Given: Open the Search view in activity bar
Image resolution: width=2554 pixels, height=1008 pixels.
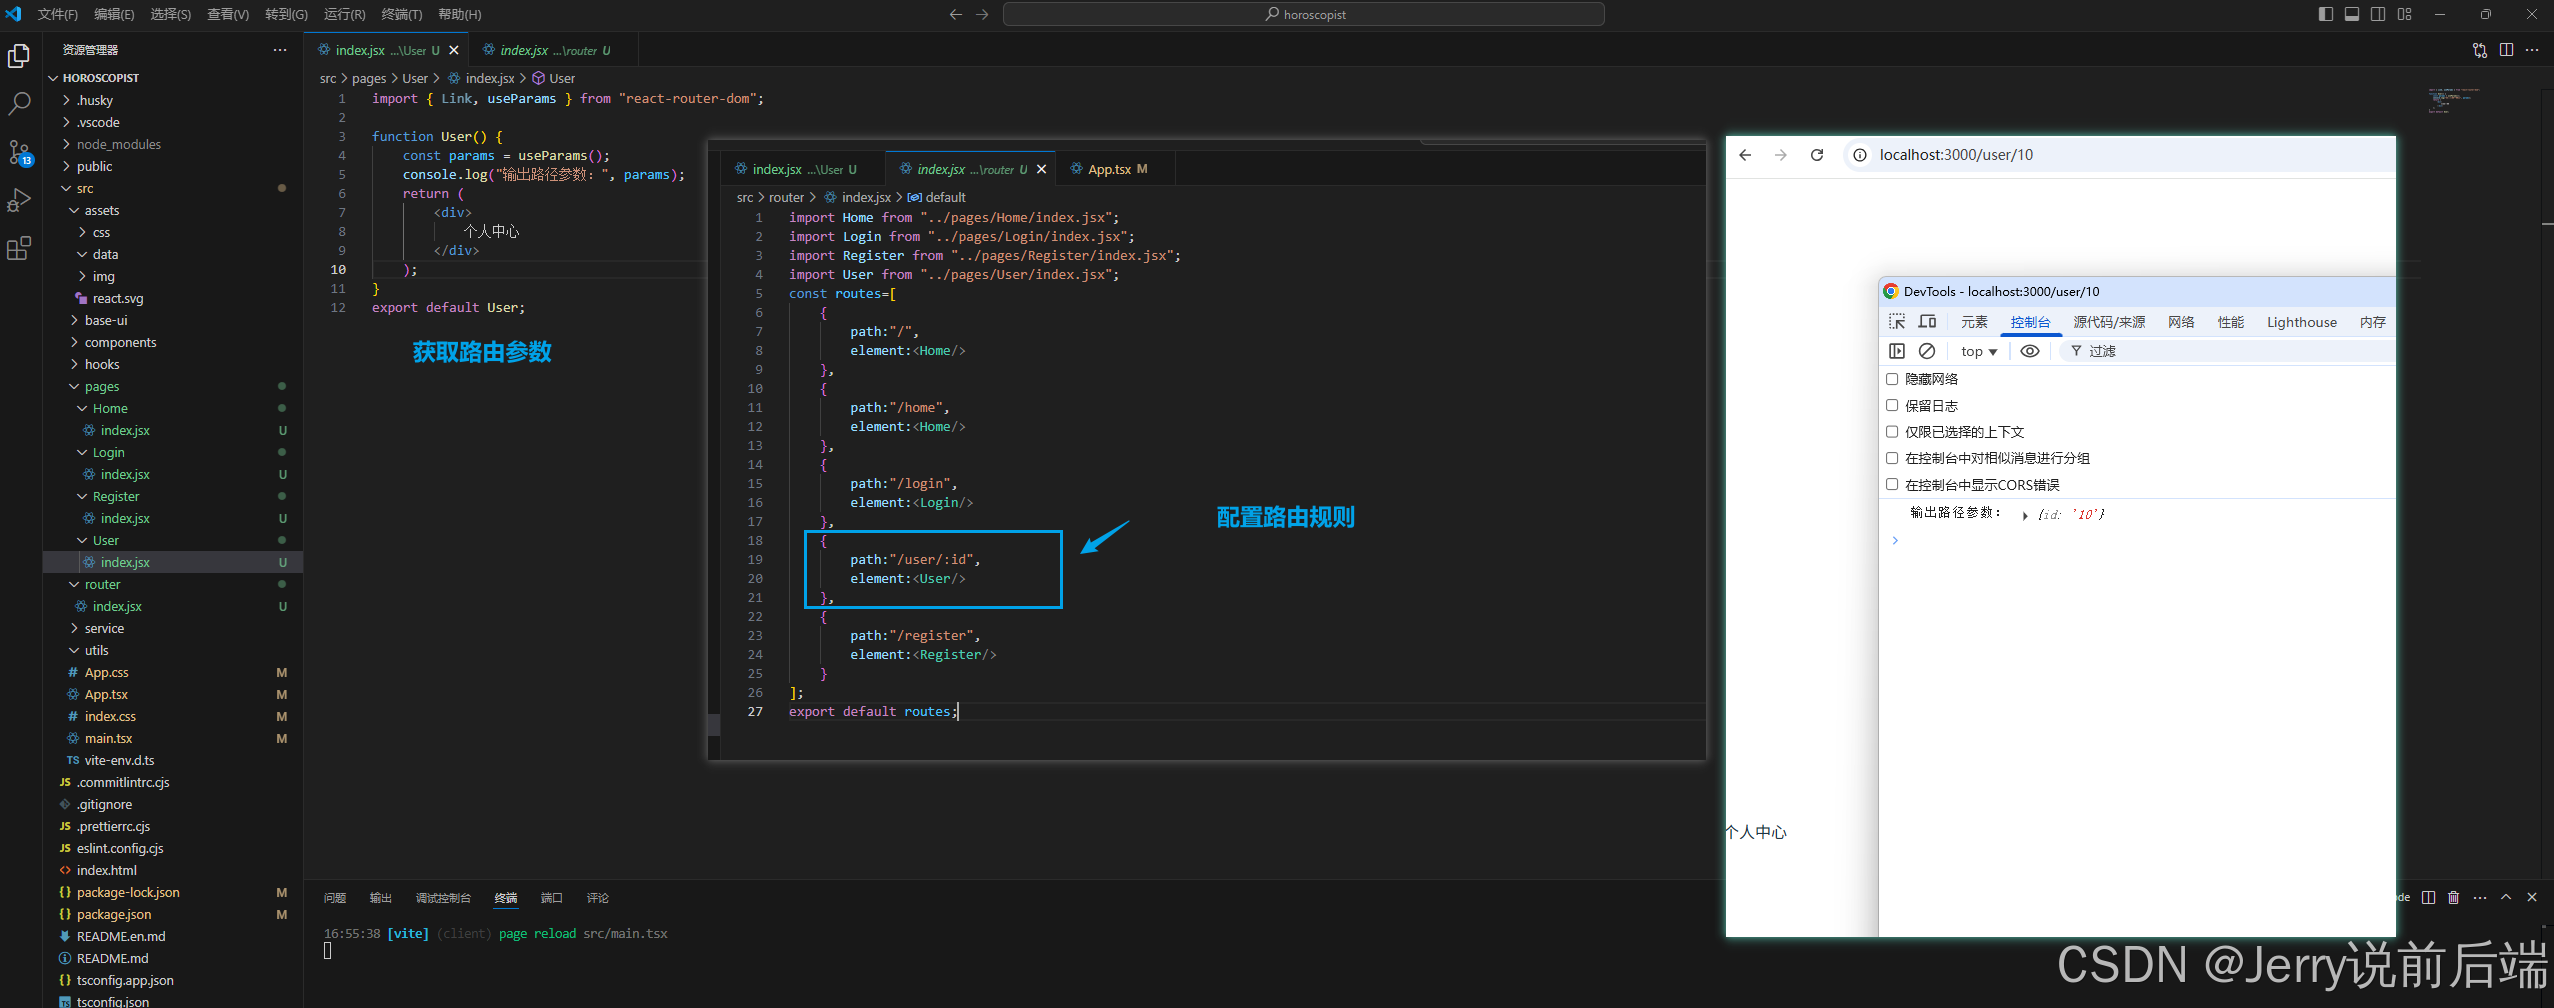Looking at the screenshot, I should [19, 104].
